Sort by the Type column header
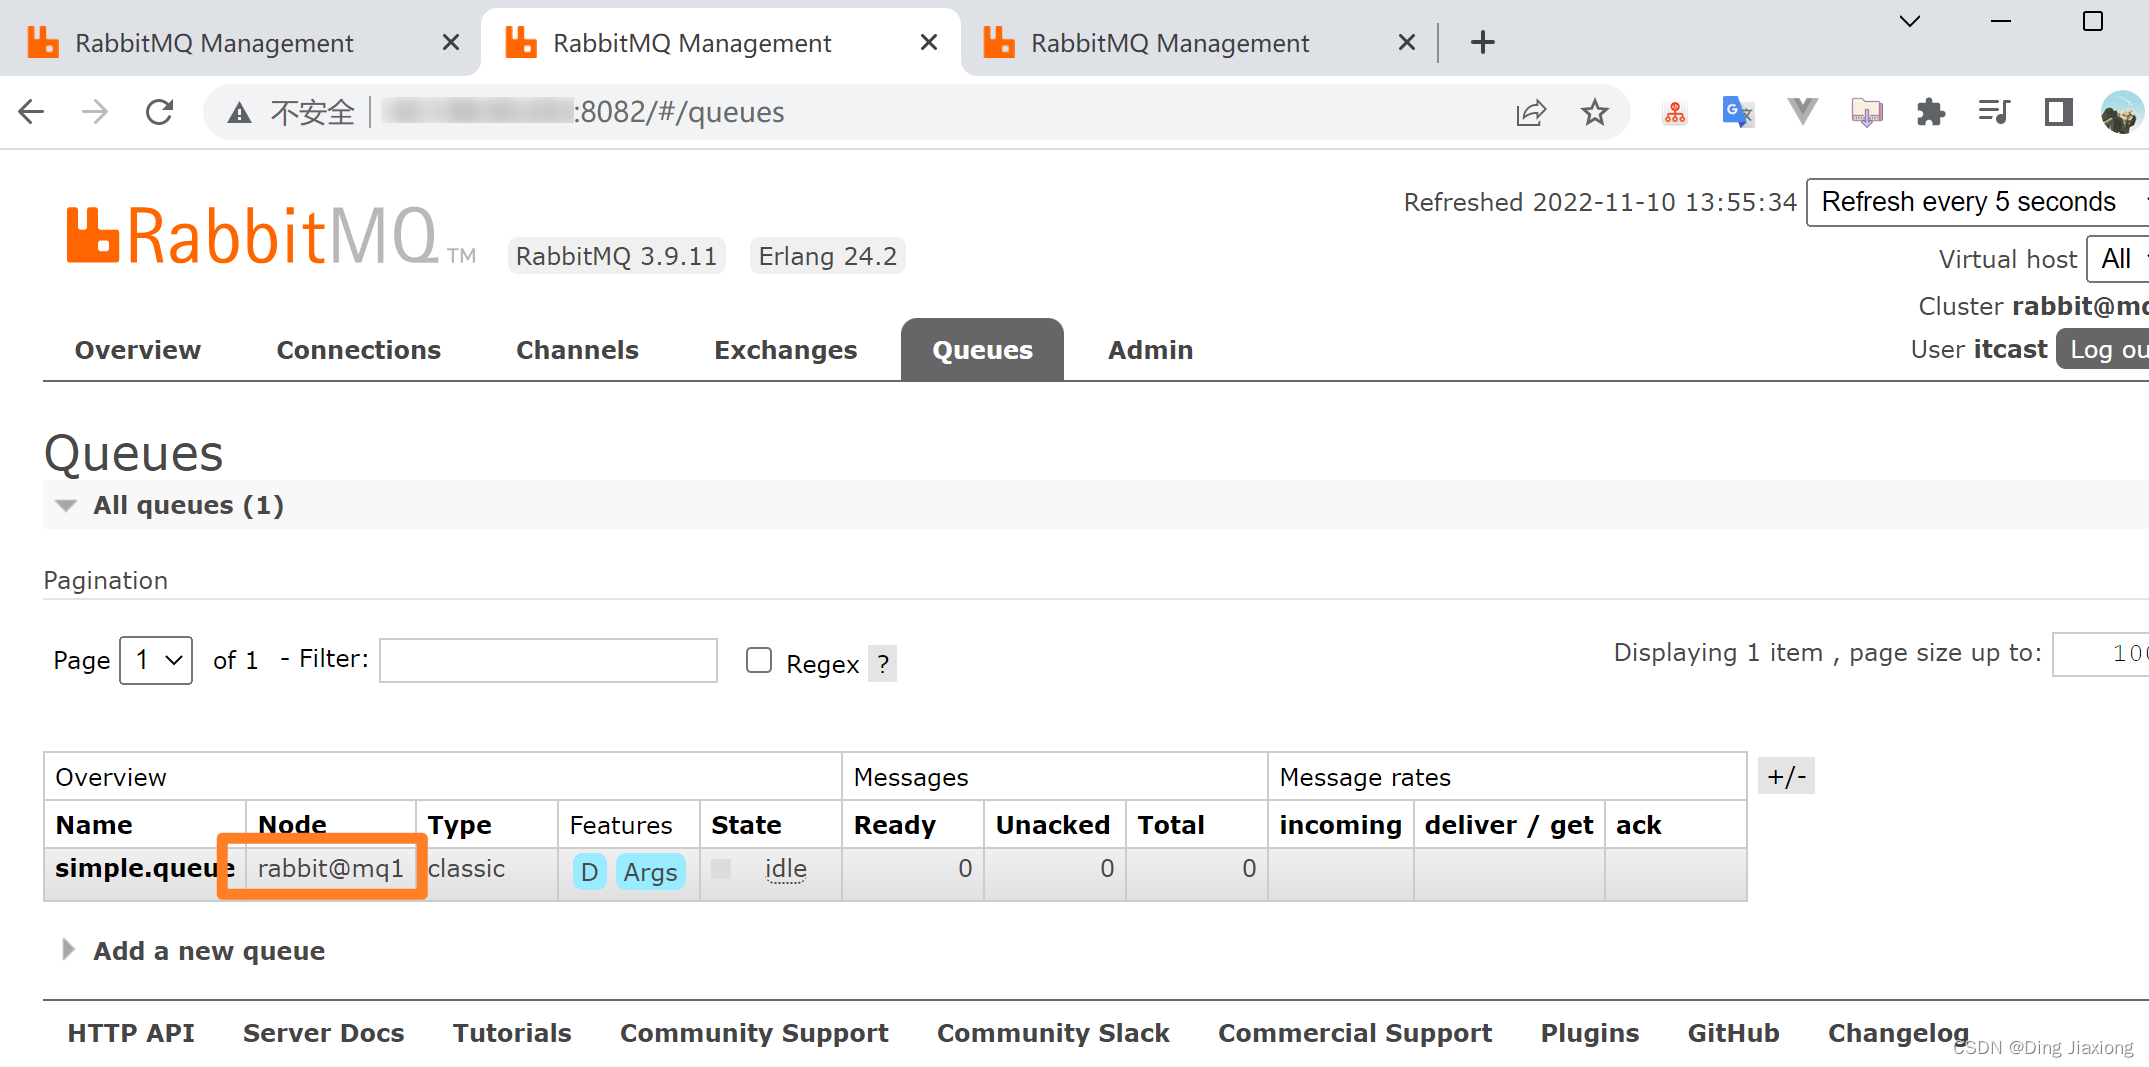 pos(460,825)
